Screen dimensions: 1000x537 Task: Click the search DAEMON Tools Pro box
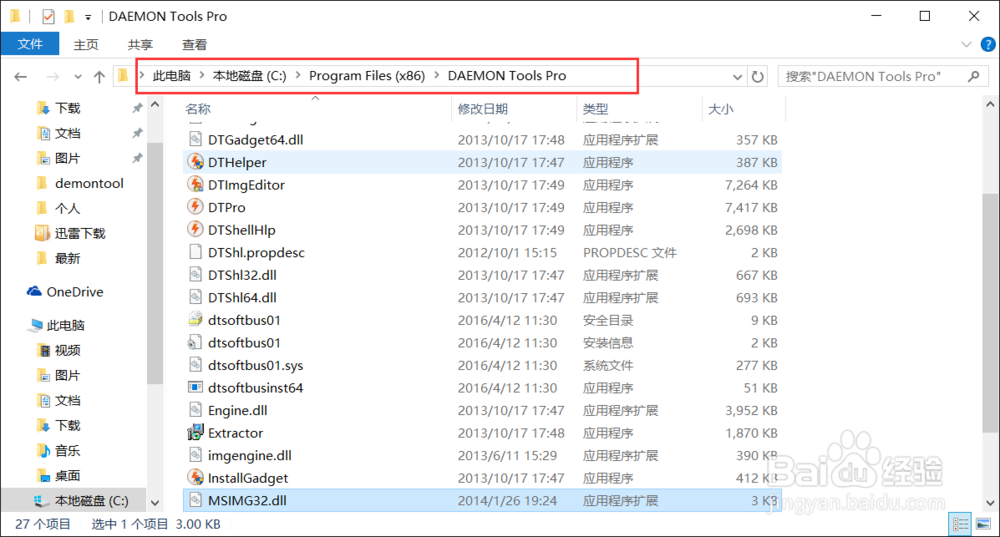(x=883, y=77)
